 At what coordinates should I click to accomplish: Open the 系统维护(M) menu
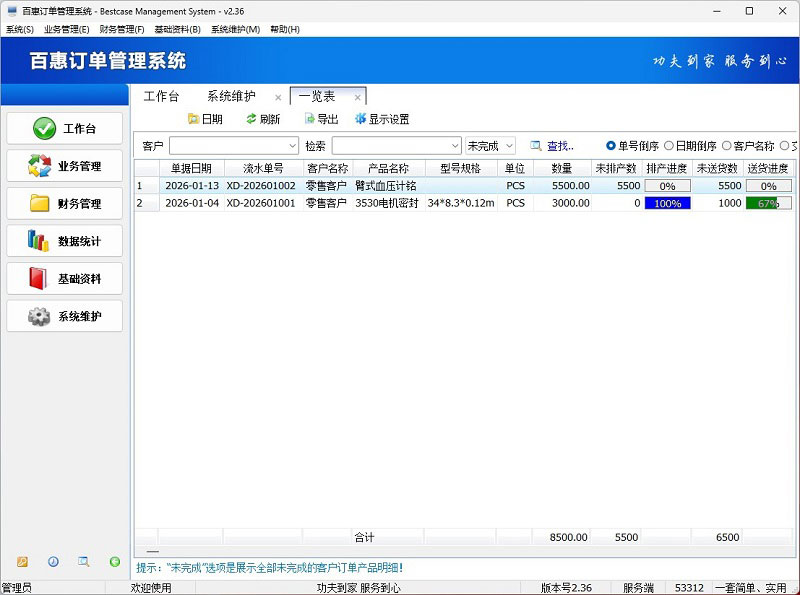coord(235,29)
